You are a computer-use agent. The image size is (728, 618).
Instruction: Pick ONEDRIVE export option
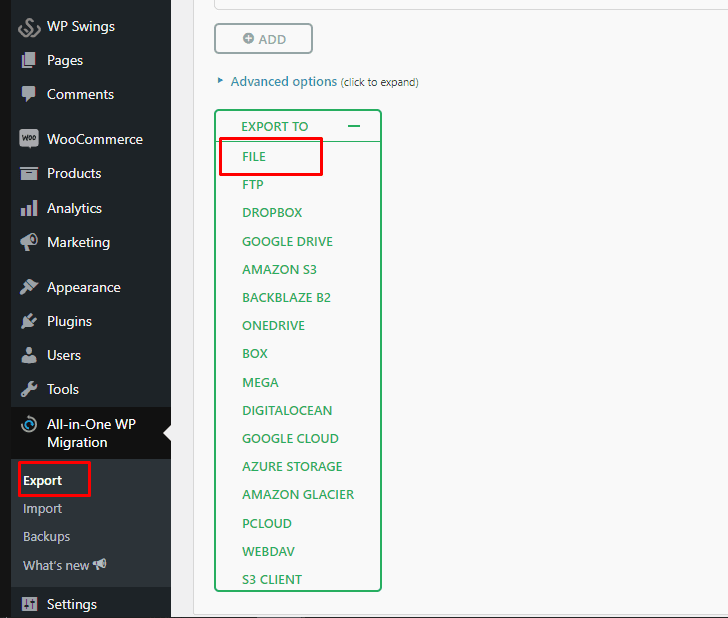273,325
